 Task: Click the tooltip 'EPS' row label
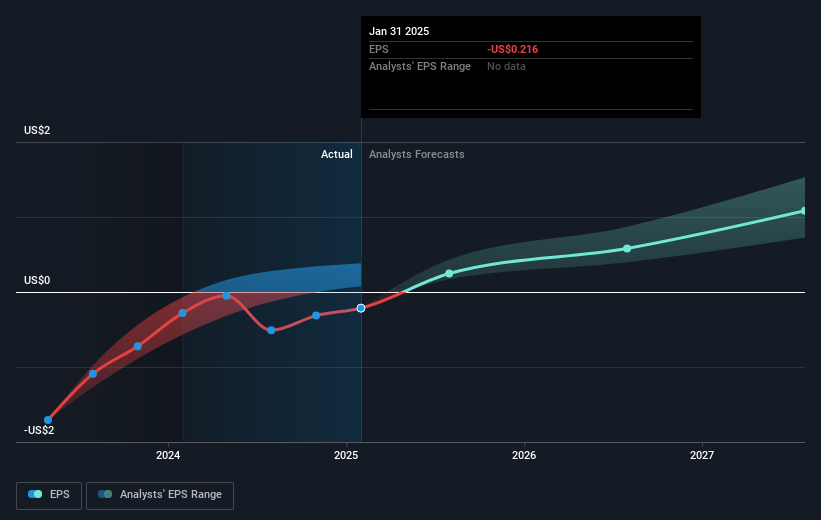click(379, 49)
